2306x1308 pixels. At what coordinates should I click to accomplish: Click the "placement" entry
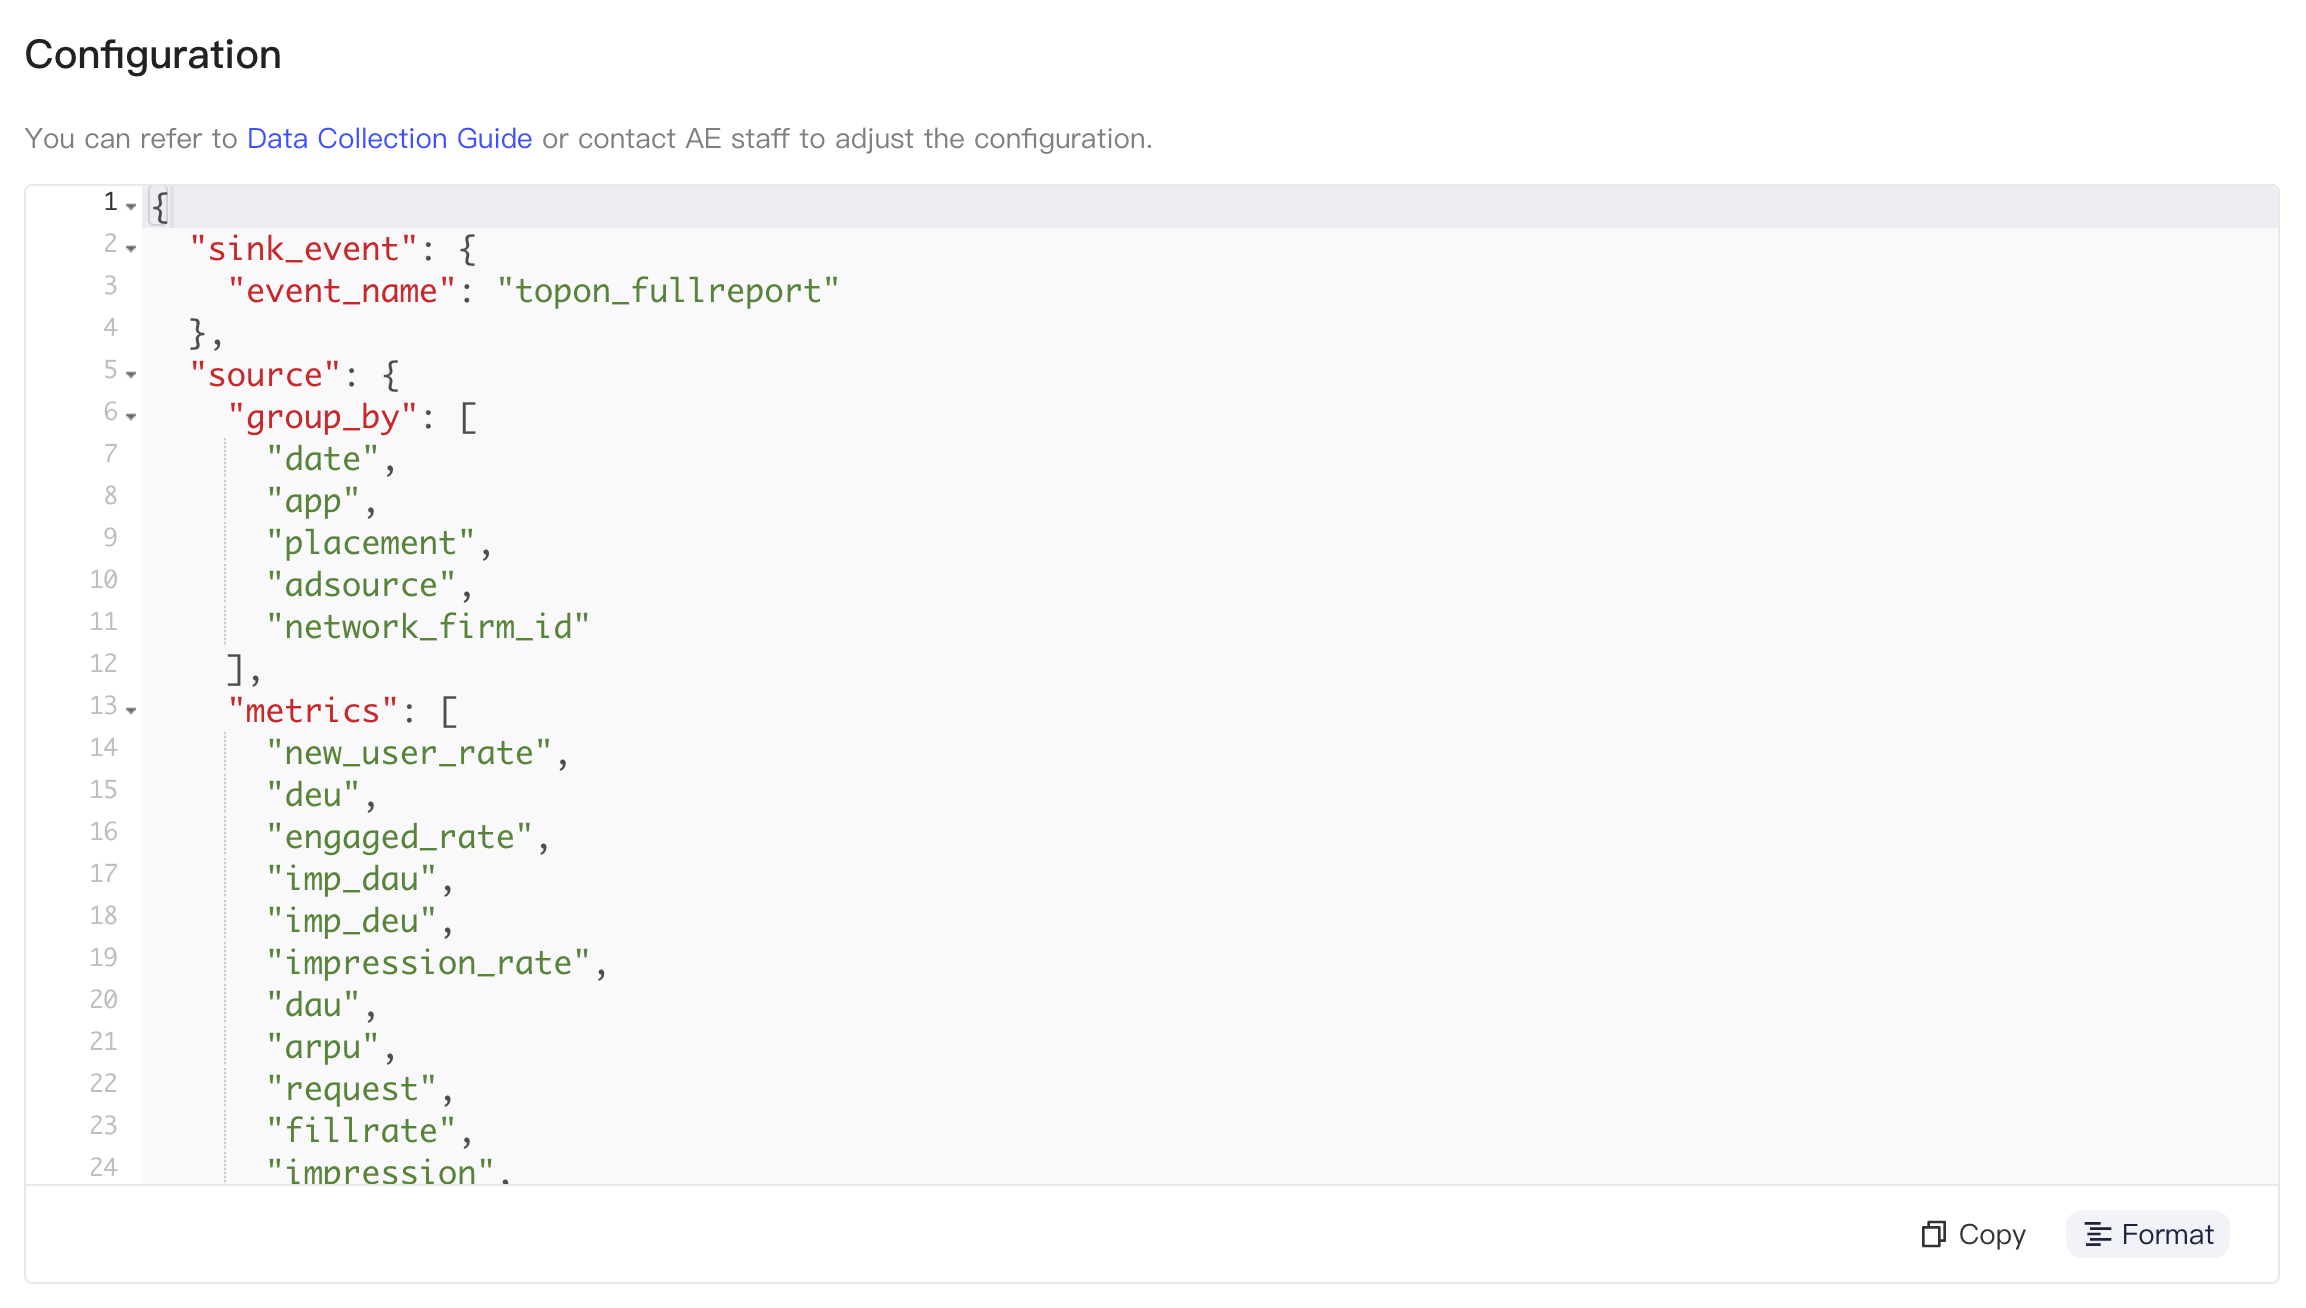[x=370, y=543]
